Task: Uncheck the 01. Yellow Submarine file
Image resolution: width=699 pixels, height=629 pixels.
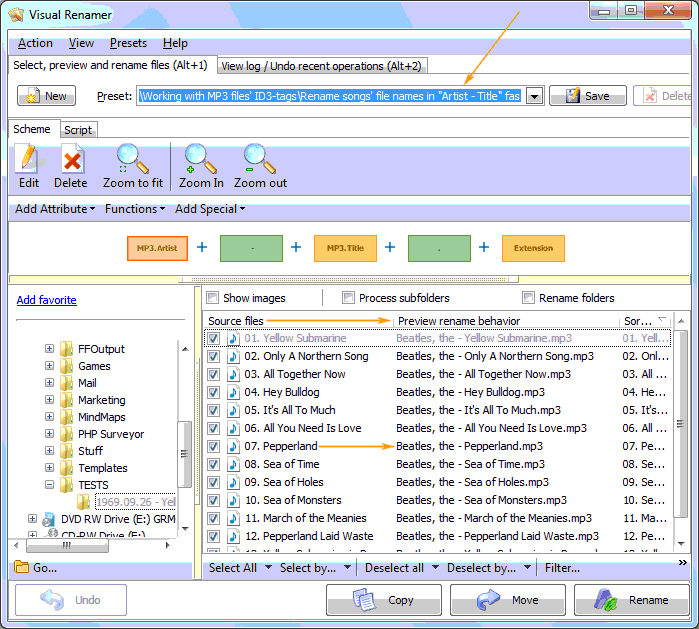Action: pos(214,338)
